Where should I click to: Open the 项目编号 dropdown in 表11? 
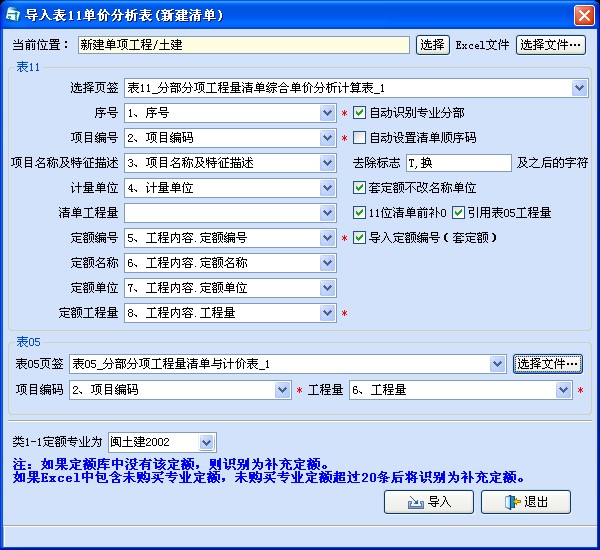(328, 138)
